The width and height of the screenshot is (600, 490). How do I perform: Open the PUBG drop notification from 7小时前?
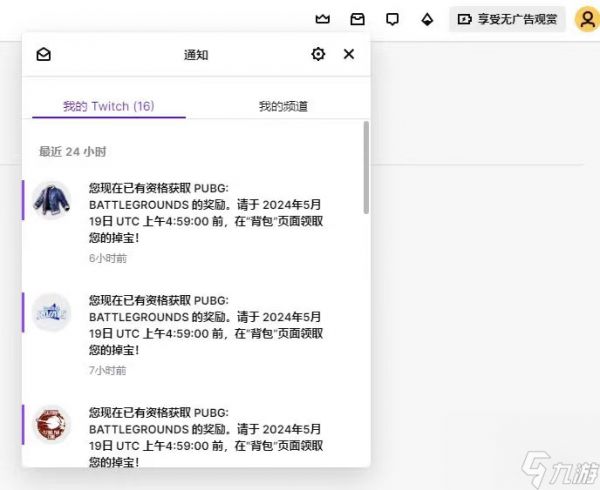pos(195,335)
